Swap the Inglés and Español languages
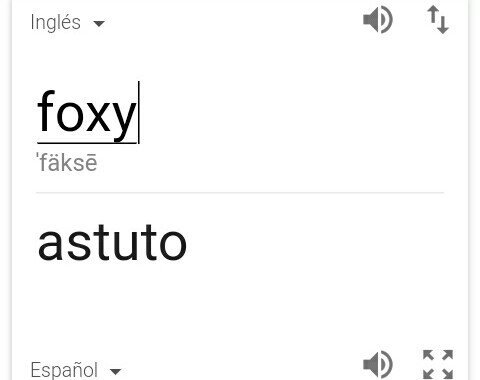Screen dimensions: 480x380 (x=438, y=20)
